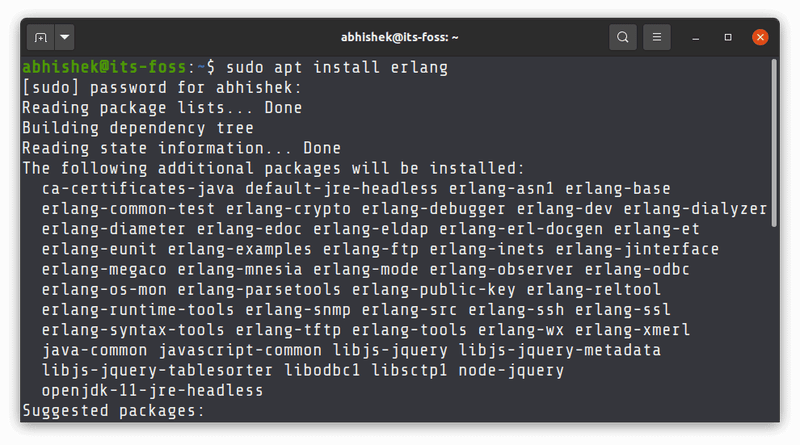Click the terminal vertical scrollbar
This screenshot has height=445, width=800.
pyautogui.click(x=774, y=200)
